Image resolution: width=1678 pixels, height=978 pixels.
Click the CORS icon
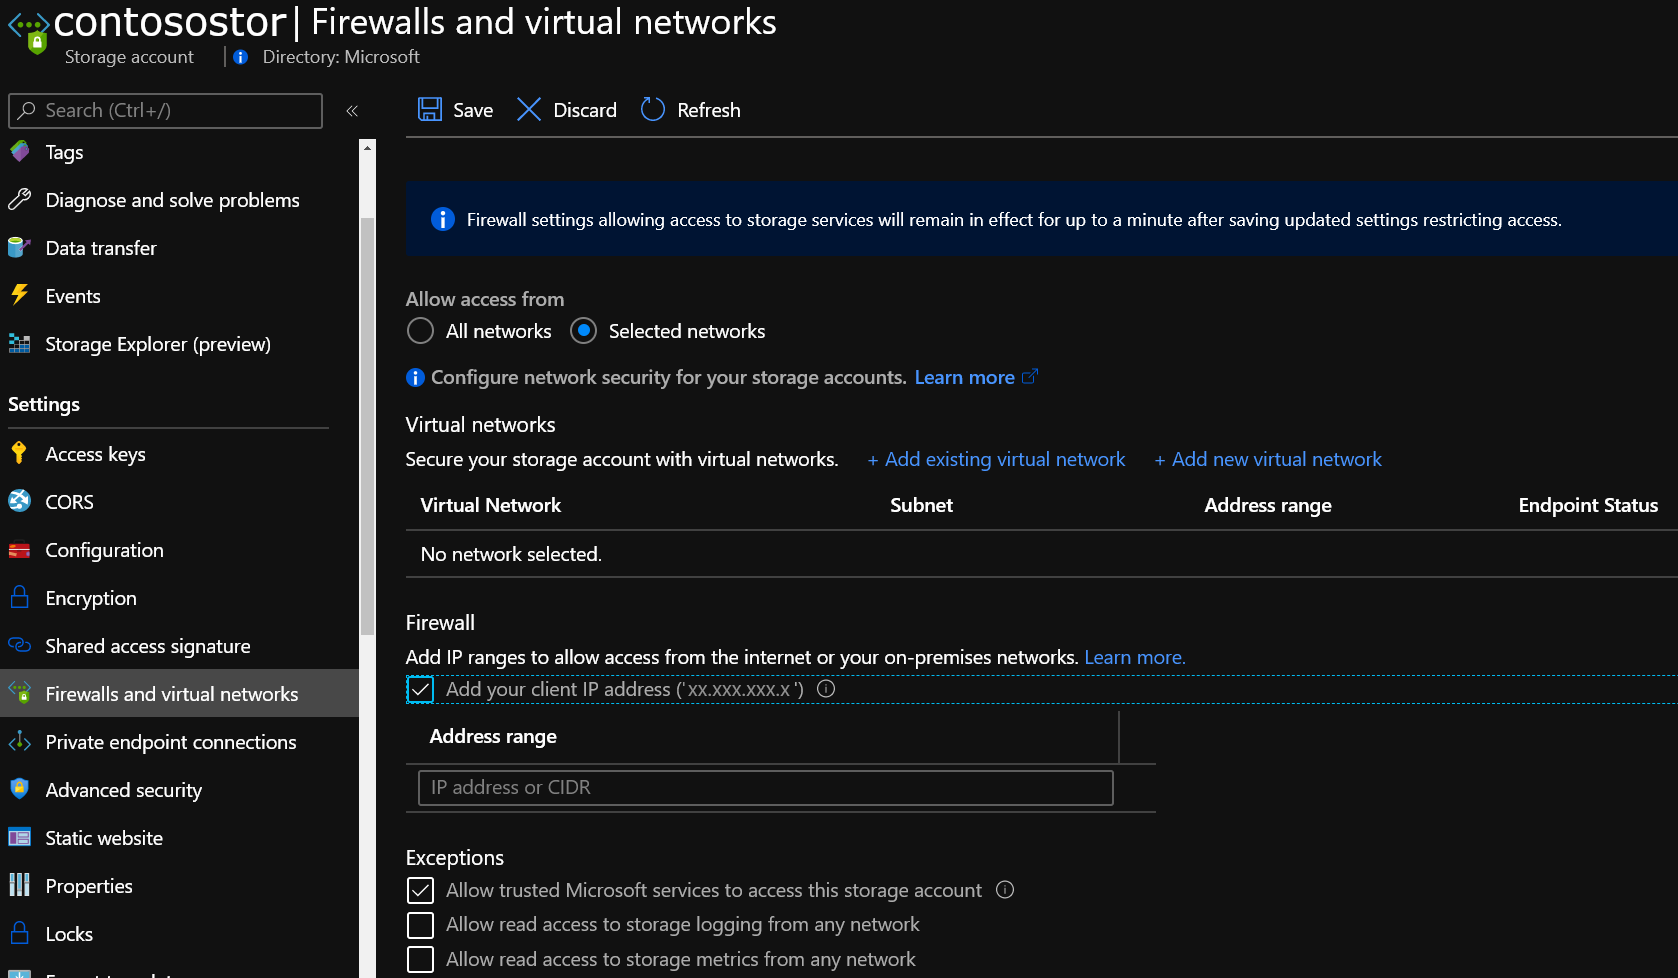pos(20,501)
